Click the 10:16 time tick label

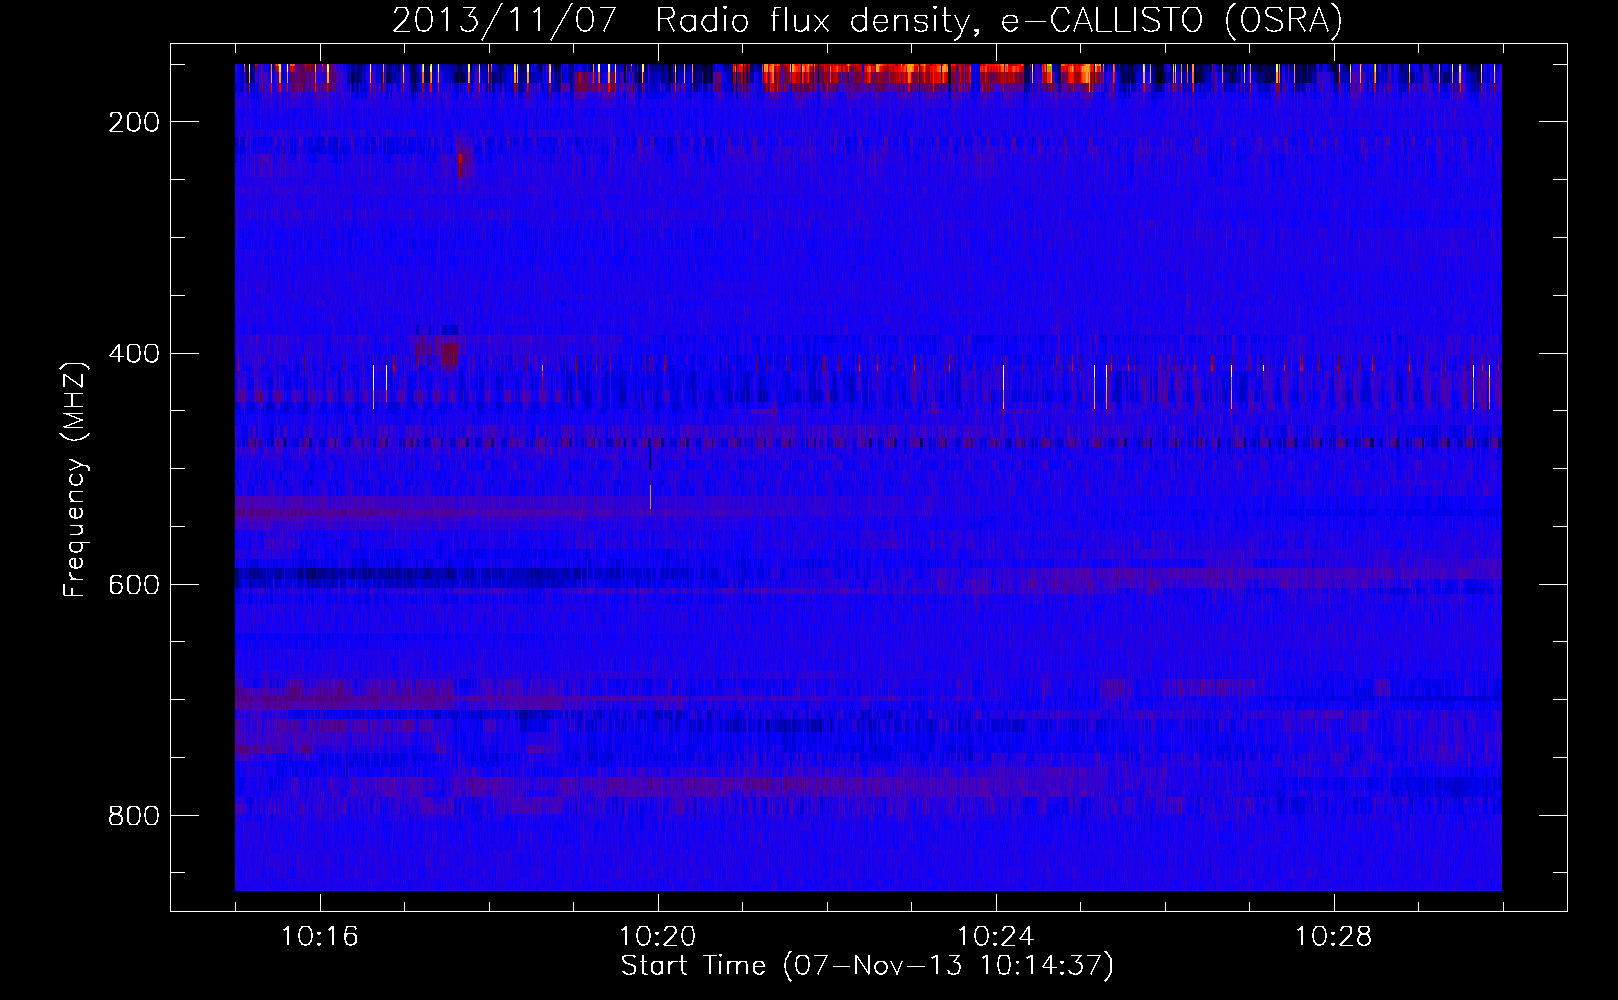coord(320,937)
